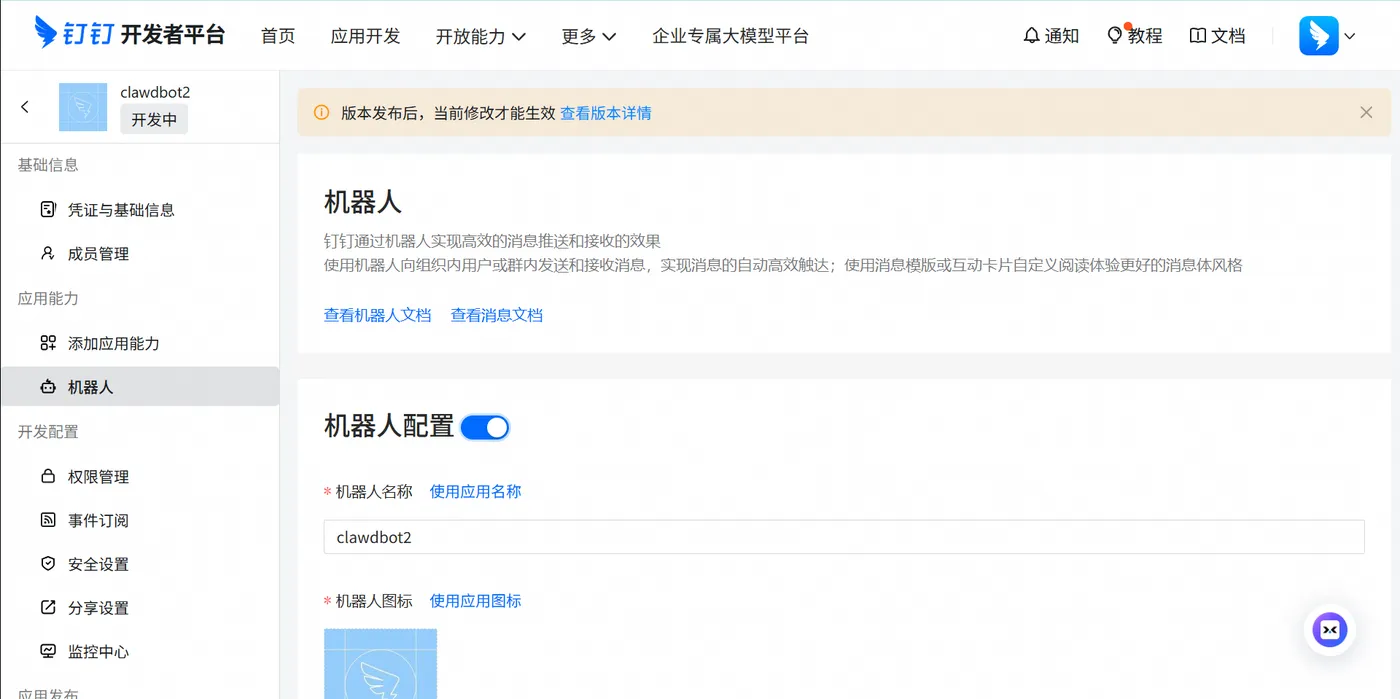Screen dimensions: 1400x699
Task: Click the 开发中 status tag
Action: (x=154, y=119)
